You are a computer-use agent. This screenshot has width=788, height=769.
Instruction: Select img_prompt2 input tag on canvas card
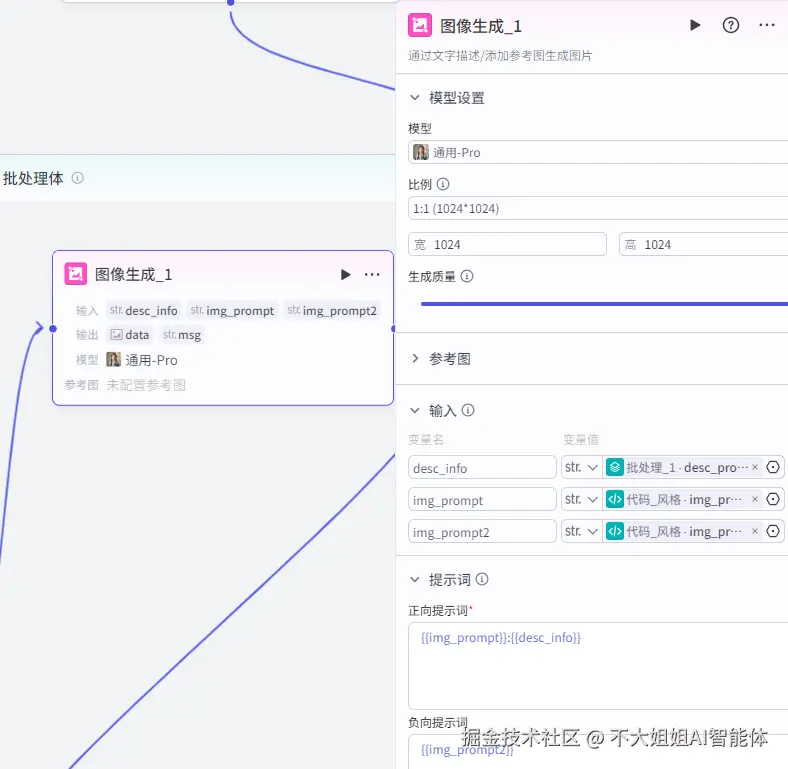click(332, 310)
